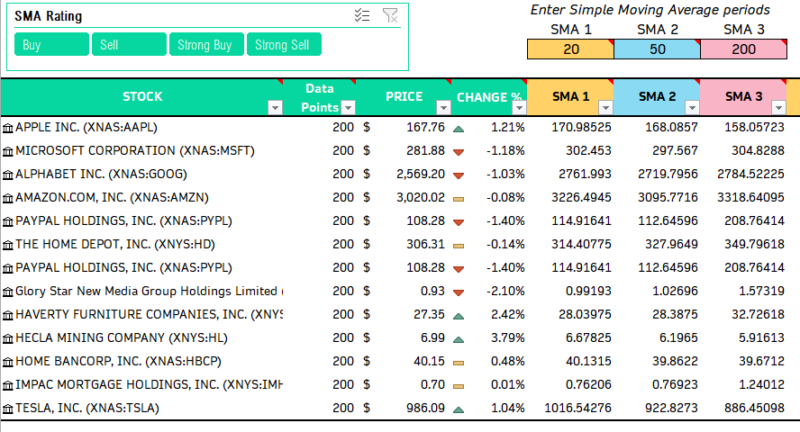800x432 pixels.
Task: Select Amazon's SMA 3 value 3318.64095
Action: [x=744, y=197]
